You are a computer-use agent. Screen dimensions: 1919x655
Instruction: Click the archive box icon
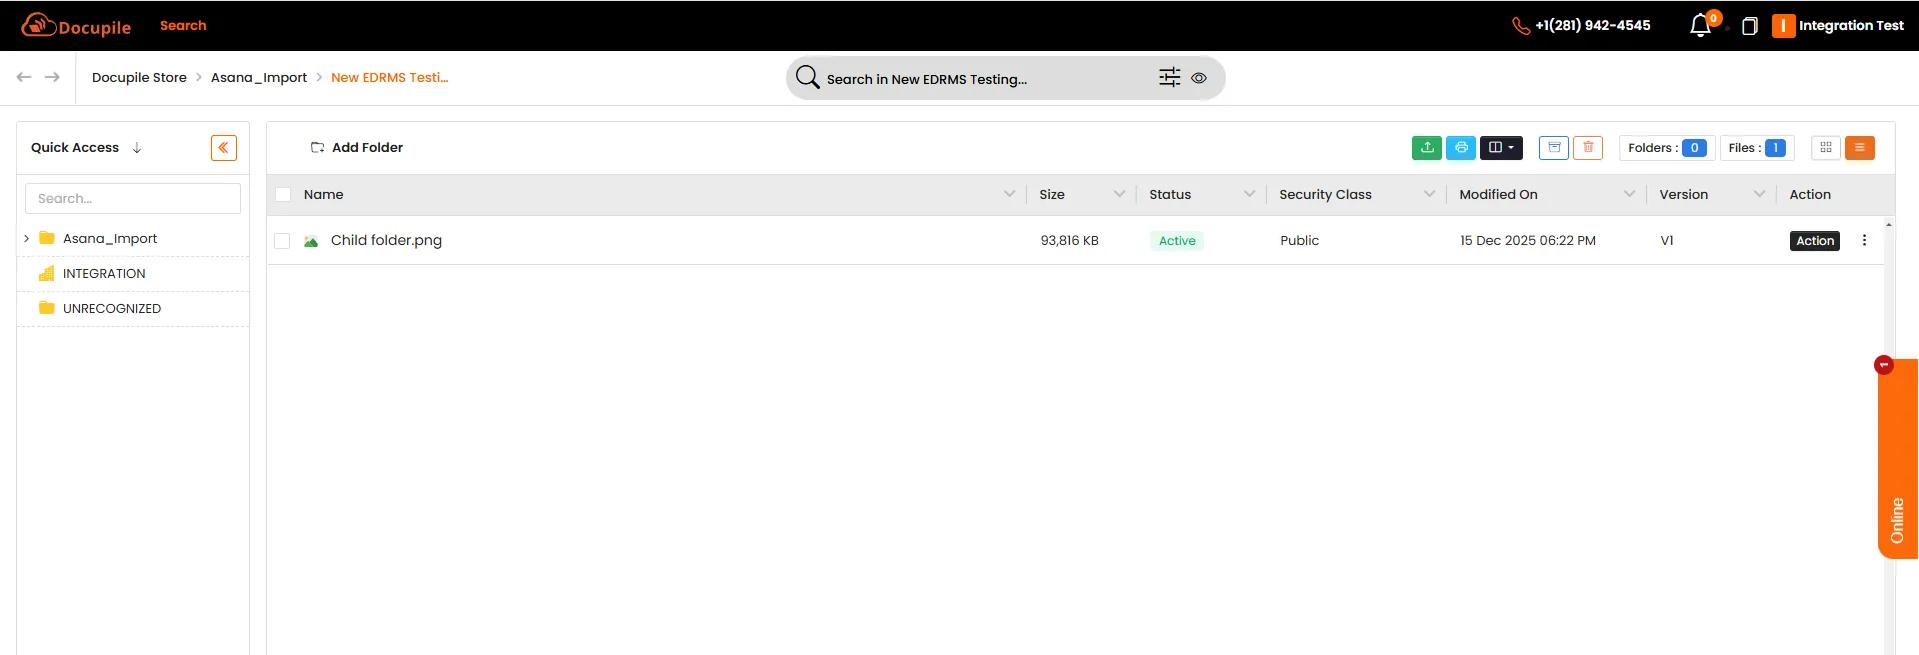[x=1553, y=148]
